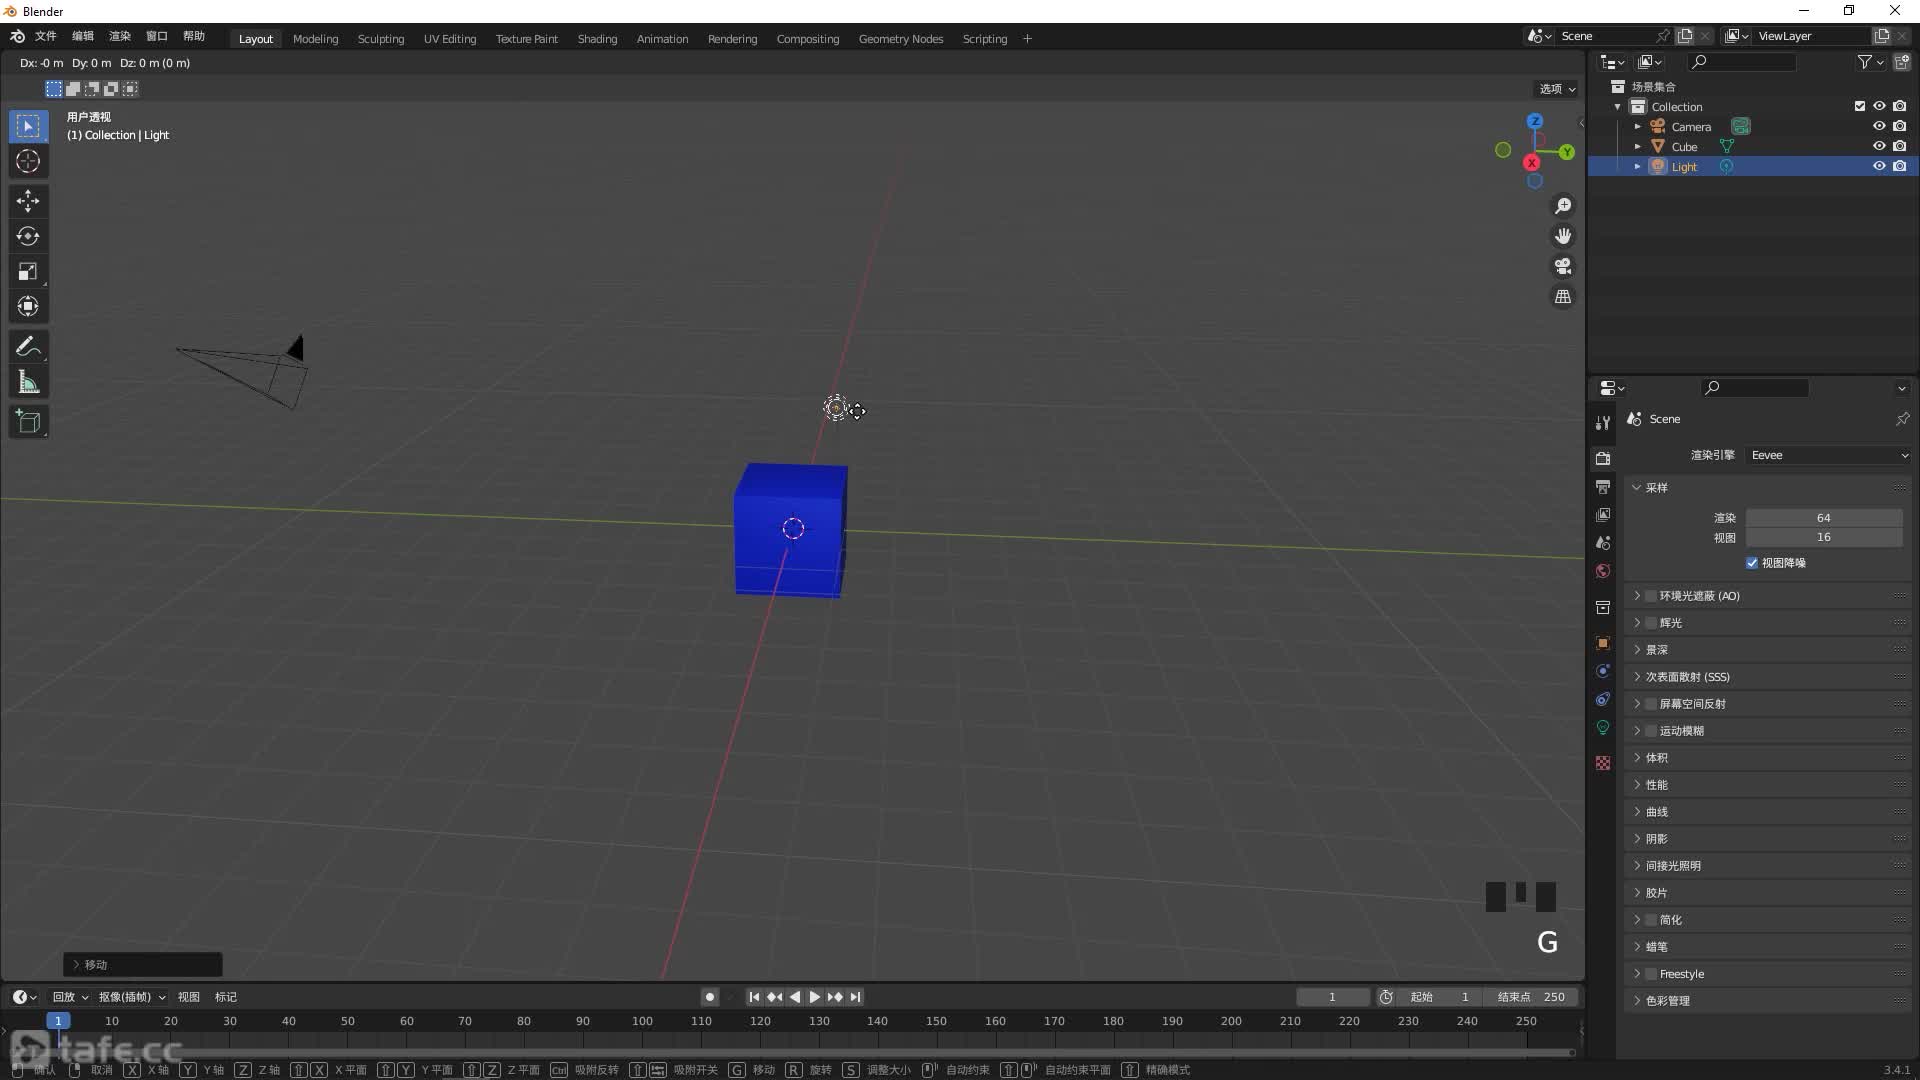Select the Add Cube tool icon
The image size is (1920, 1080).
point(29,421)
